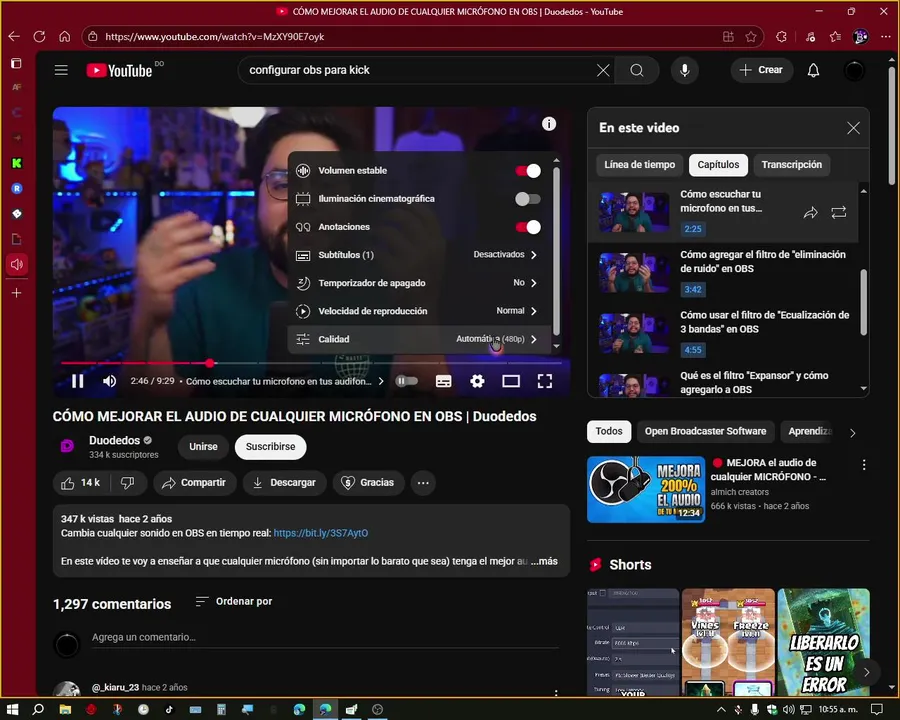Click the search magnifier button
900x720 pixels.
pos(637,70)
